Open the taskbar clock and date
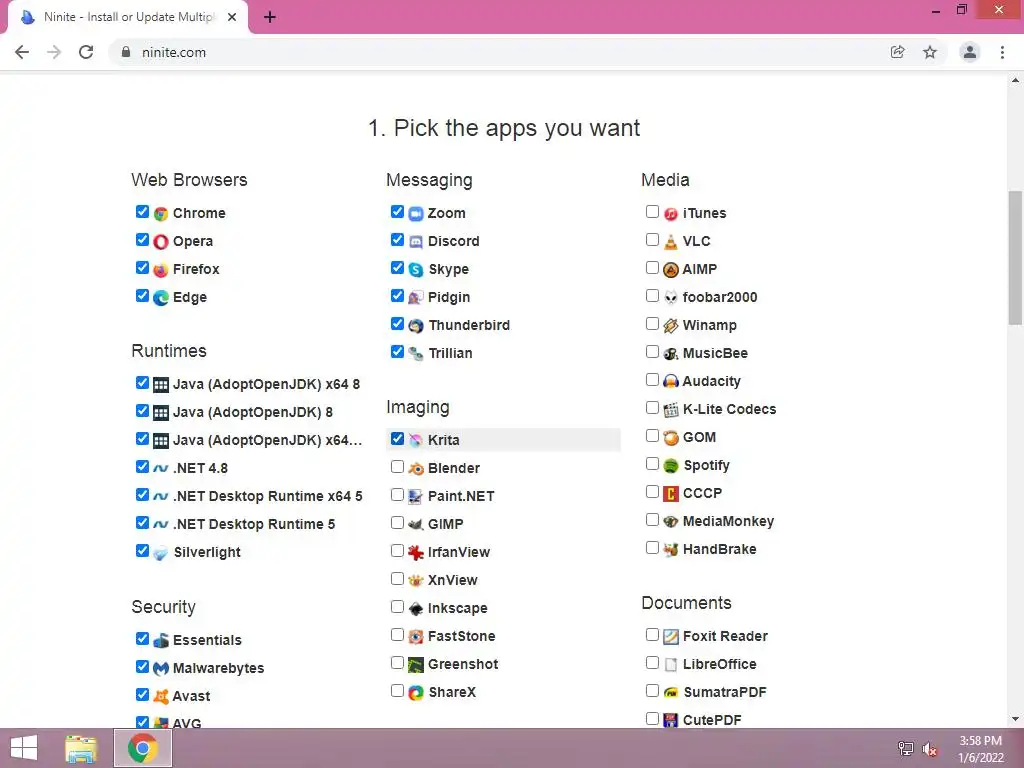The height and width of the screenshot is (768, 1024). (981, 749)
